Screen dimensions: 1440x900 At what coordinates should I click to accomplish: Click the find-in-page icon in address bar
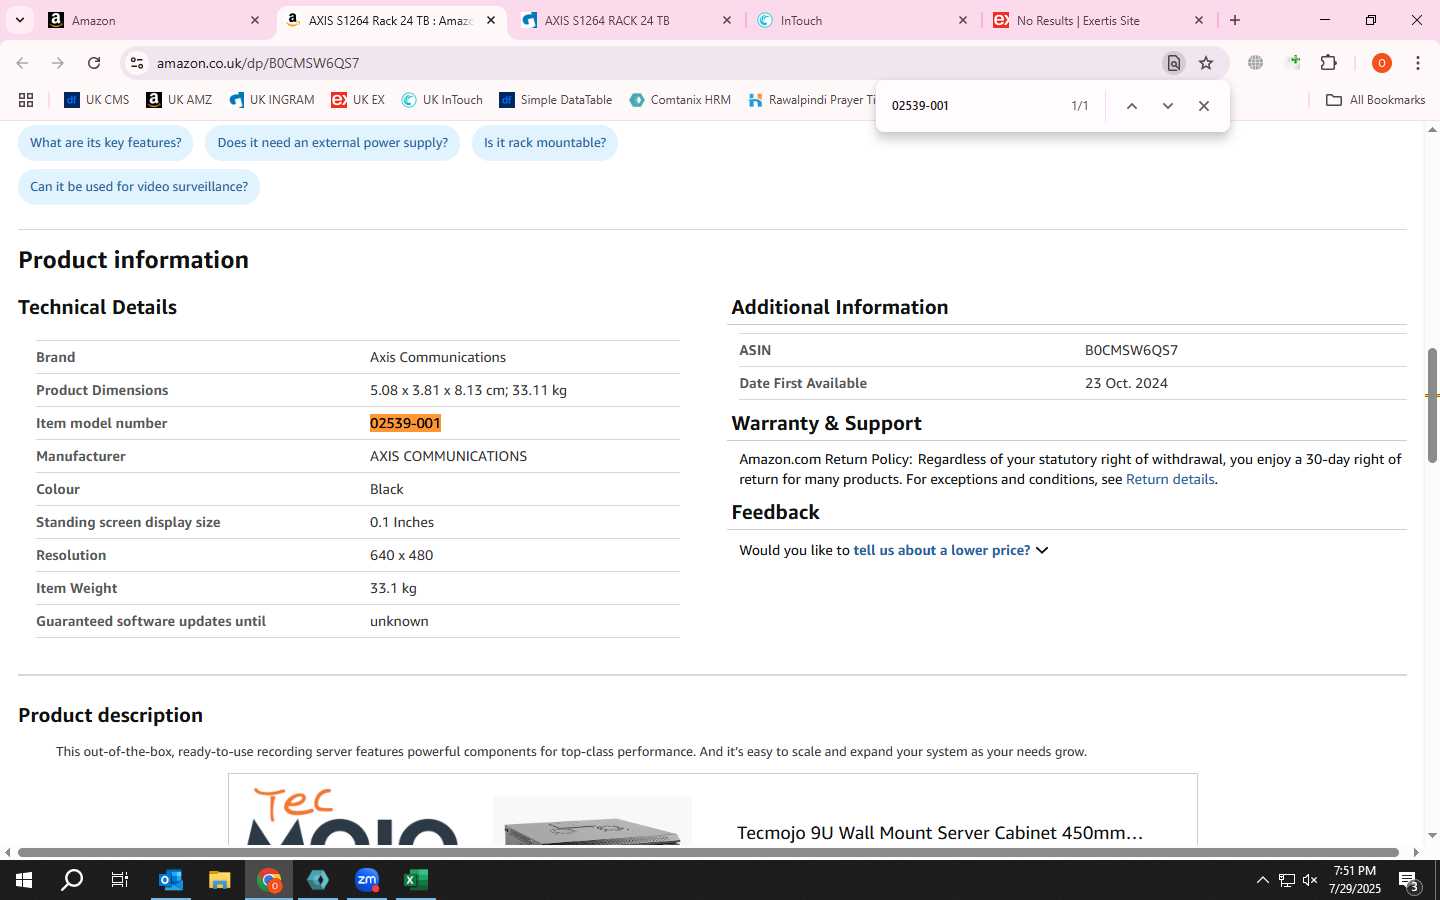coord(1174,63)
